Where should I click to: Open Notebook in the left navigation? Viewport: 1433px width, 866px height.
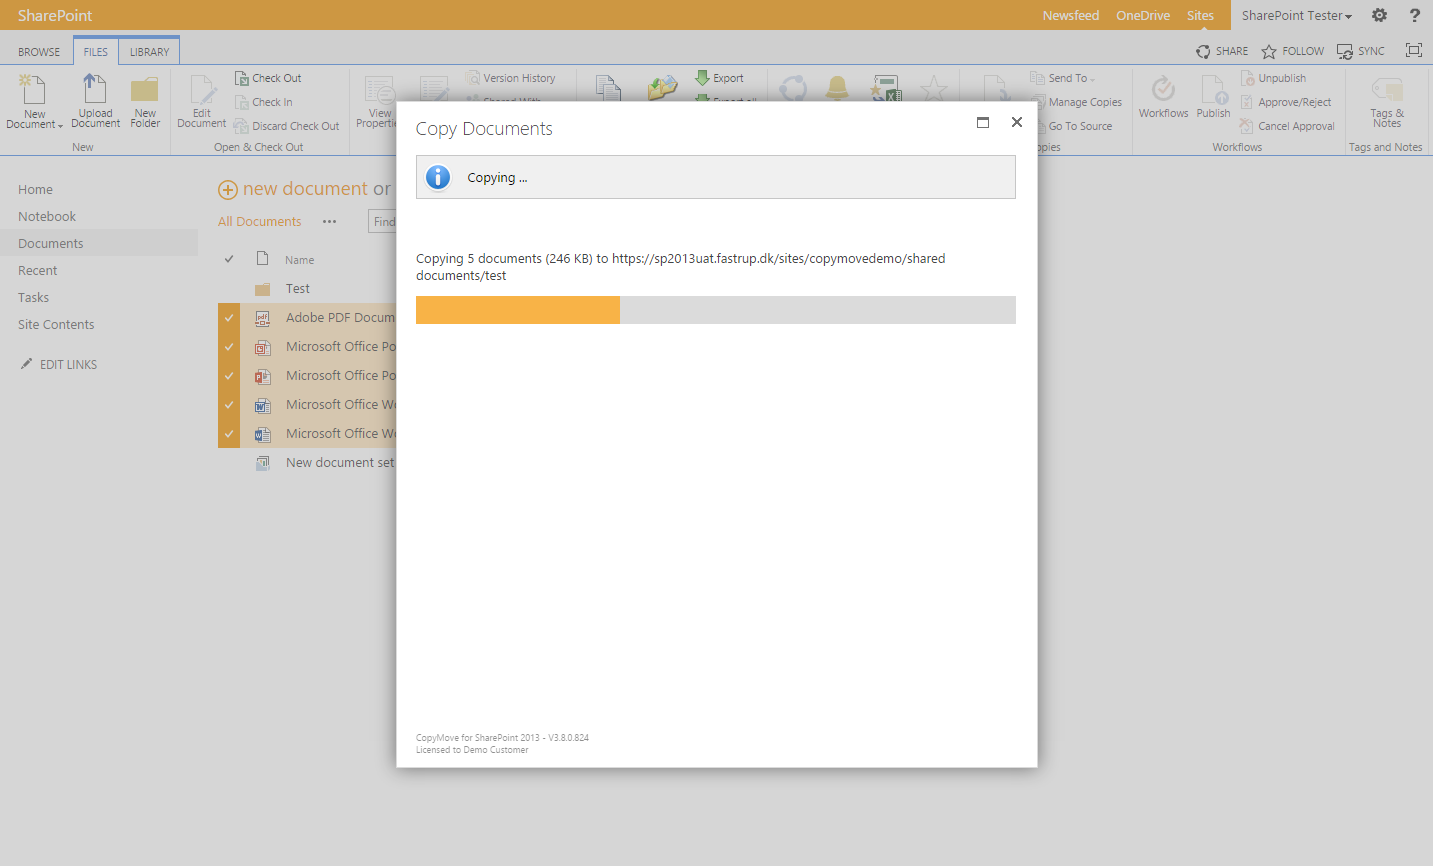click(x=47, y=216)
